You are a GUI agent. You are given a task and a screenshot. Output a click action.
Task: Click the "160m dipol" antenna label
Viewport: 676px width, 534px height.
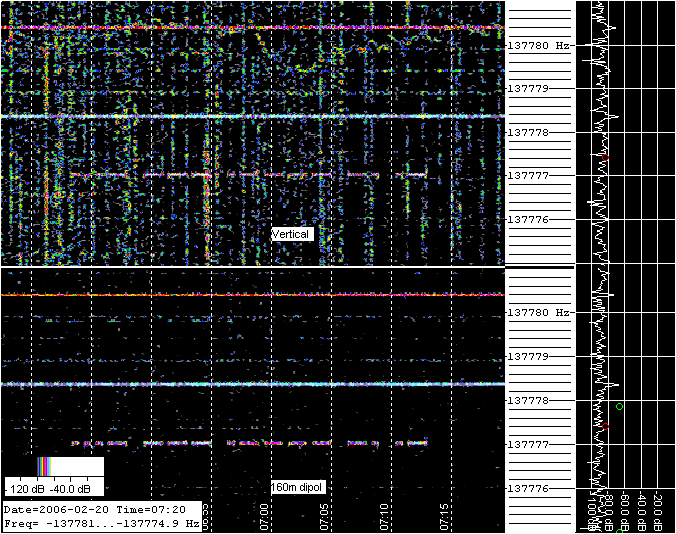point(297,487)
